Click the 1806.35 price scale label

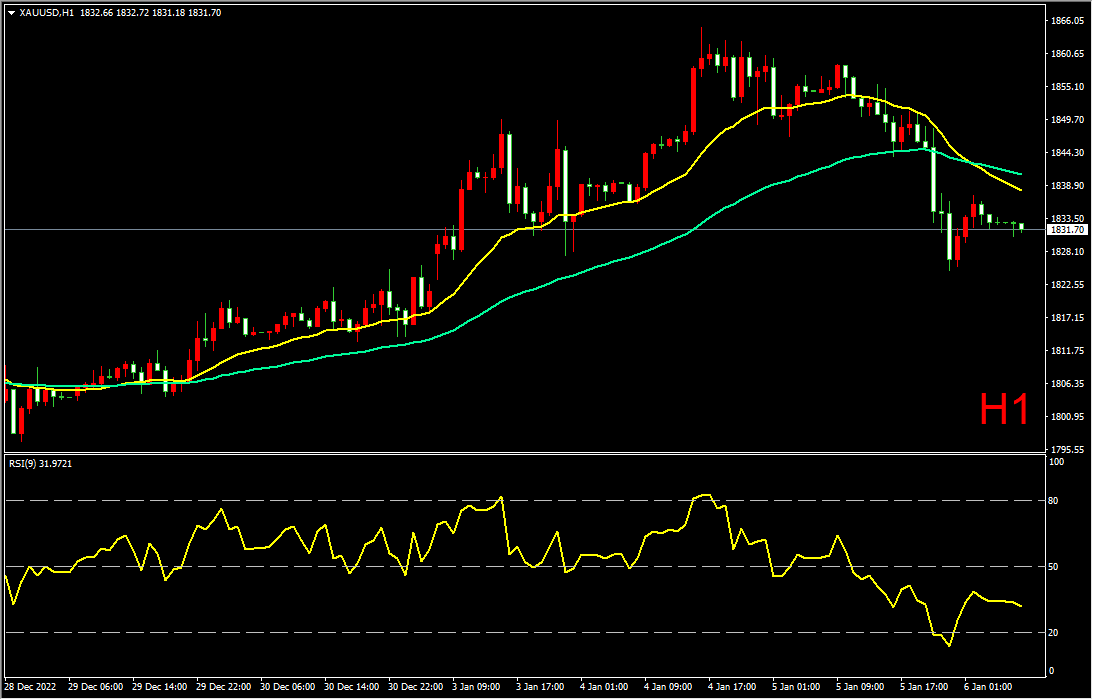[1067, 384]
